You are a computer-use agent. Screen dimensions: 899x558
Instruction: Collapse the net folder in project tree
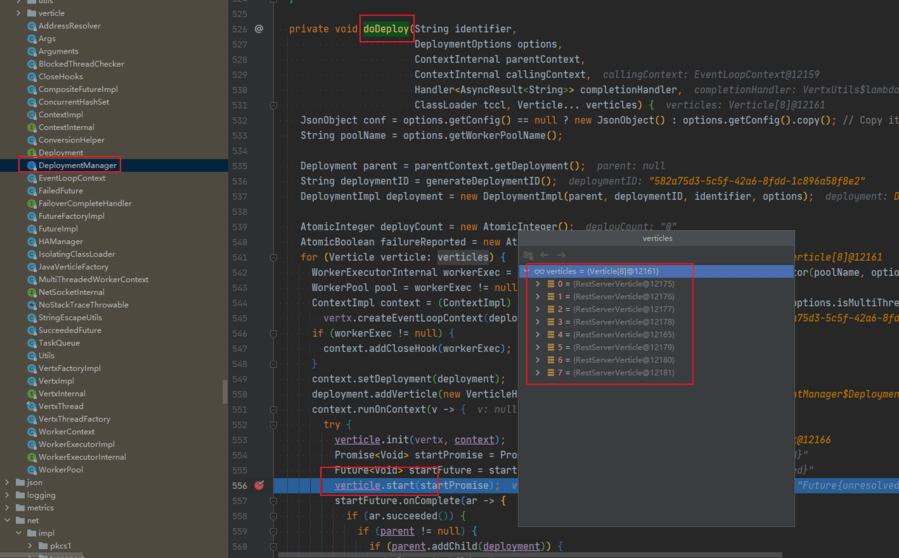7,520
